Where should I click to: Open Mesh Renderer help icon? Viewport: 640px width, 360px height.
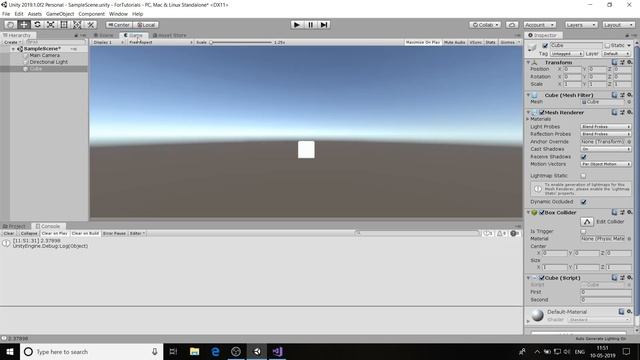click(x=614, y=112)
